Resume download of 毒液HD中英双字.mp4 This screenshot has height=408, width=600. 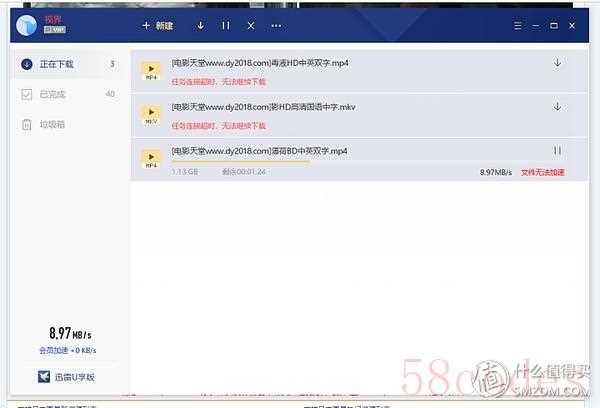tap(557, 63)
